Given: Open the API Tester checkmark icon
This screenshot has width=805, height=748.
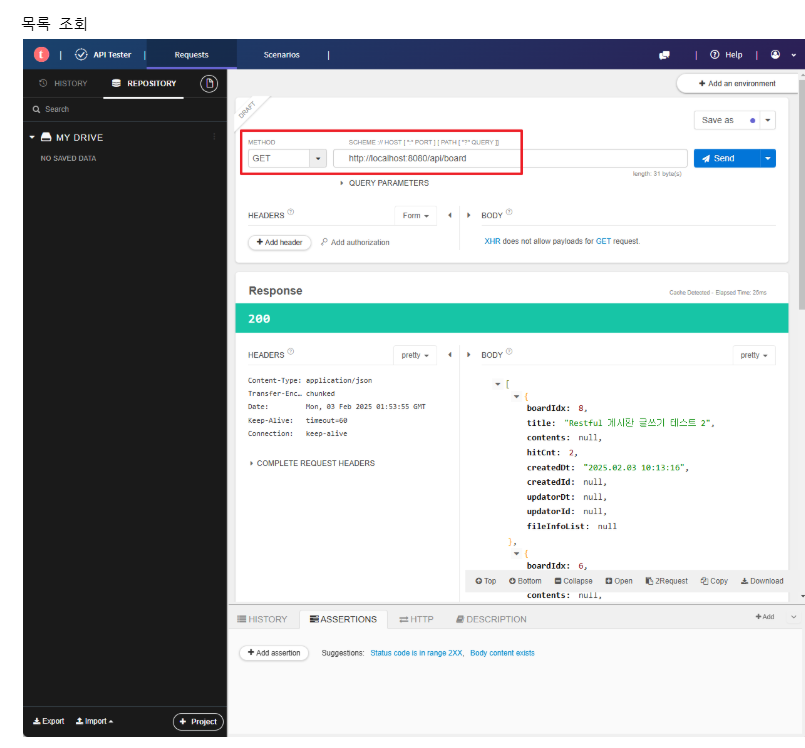Looking at the screenshot, I should pos(81,54).
